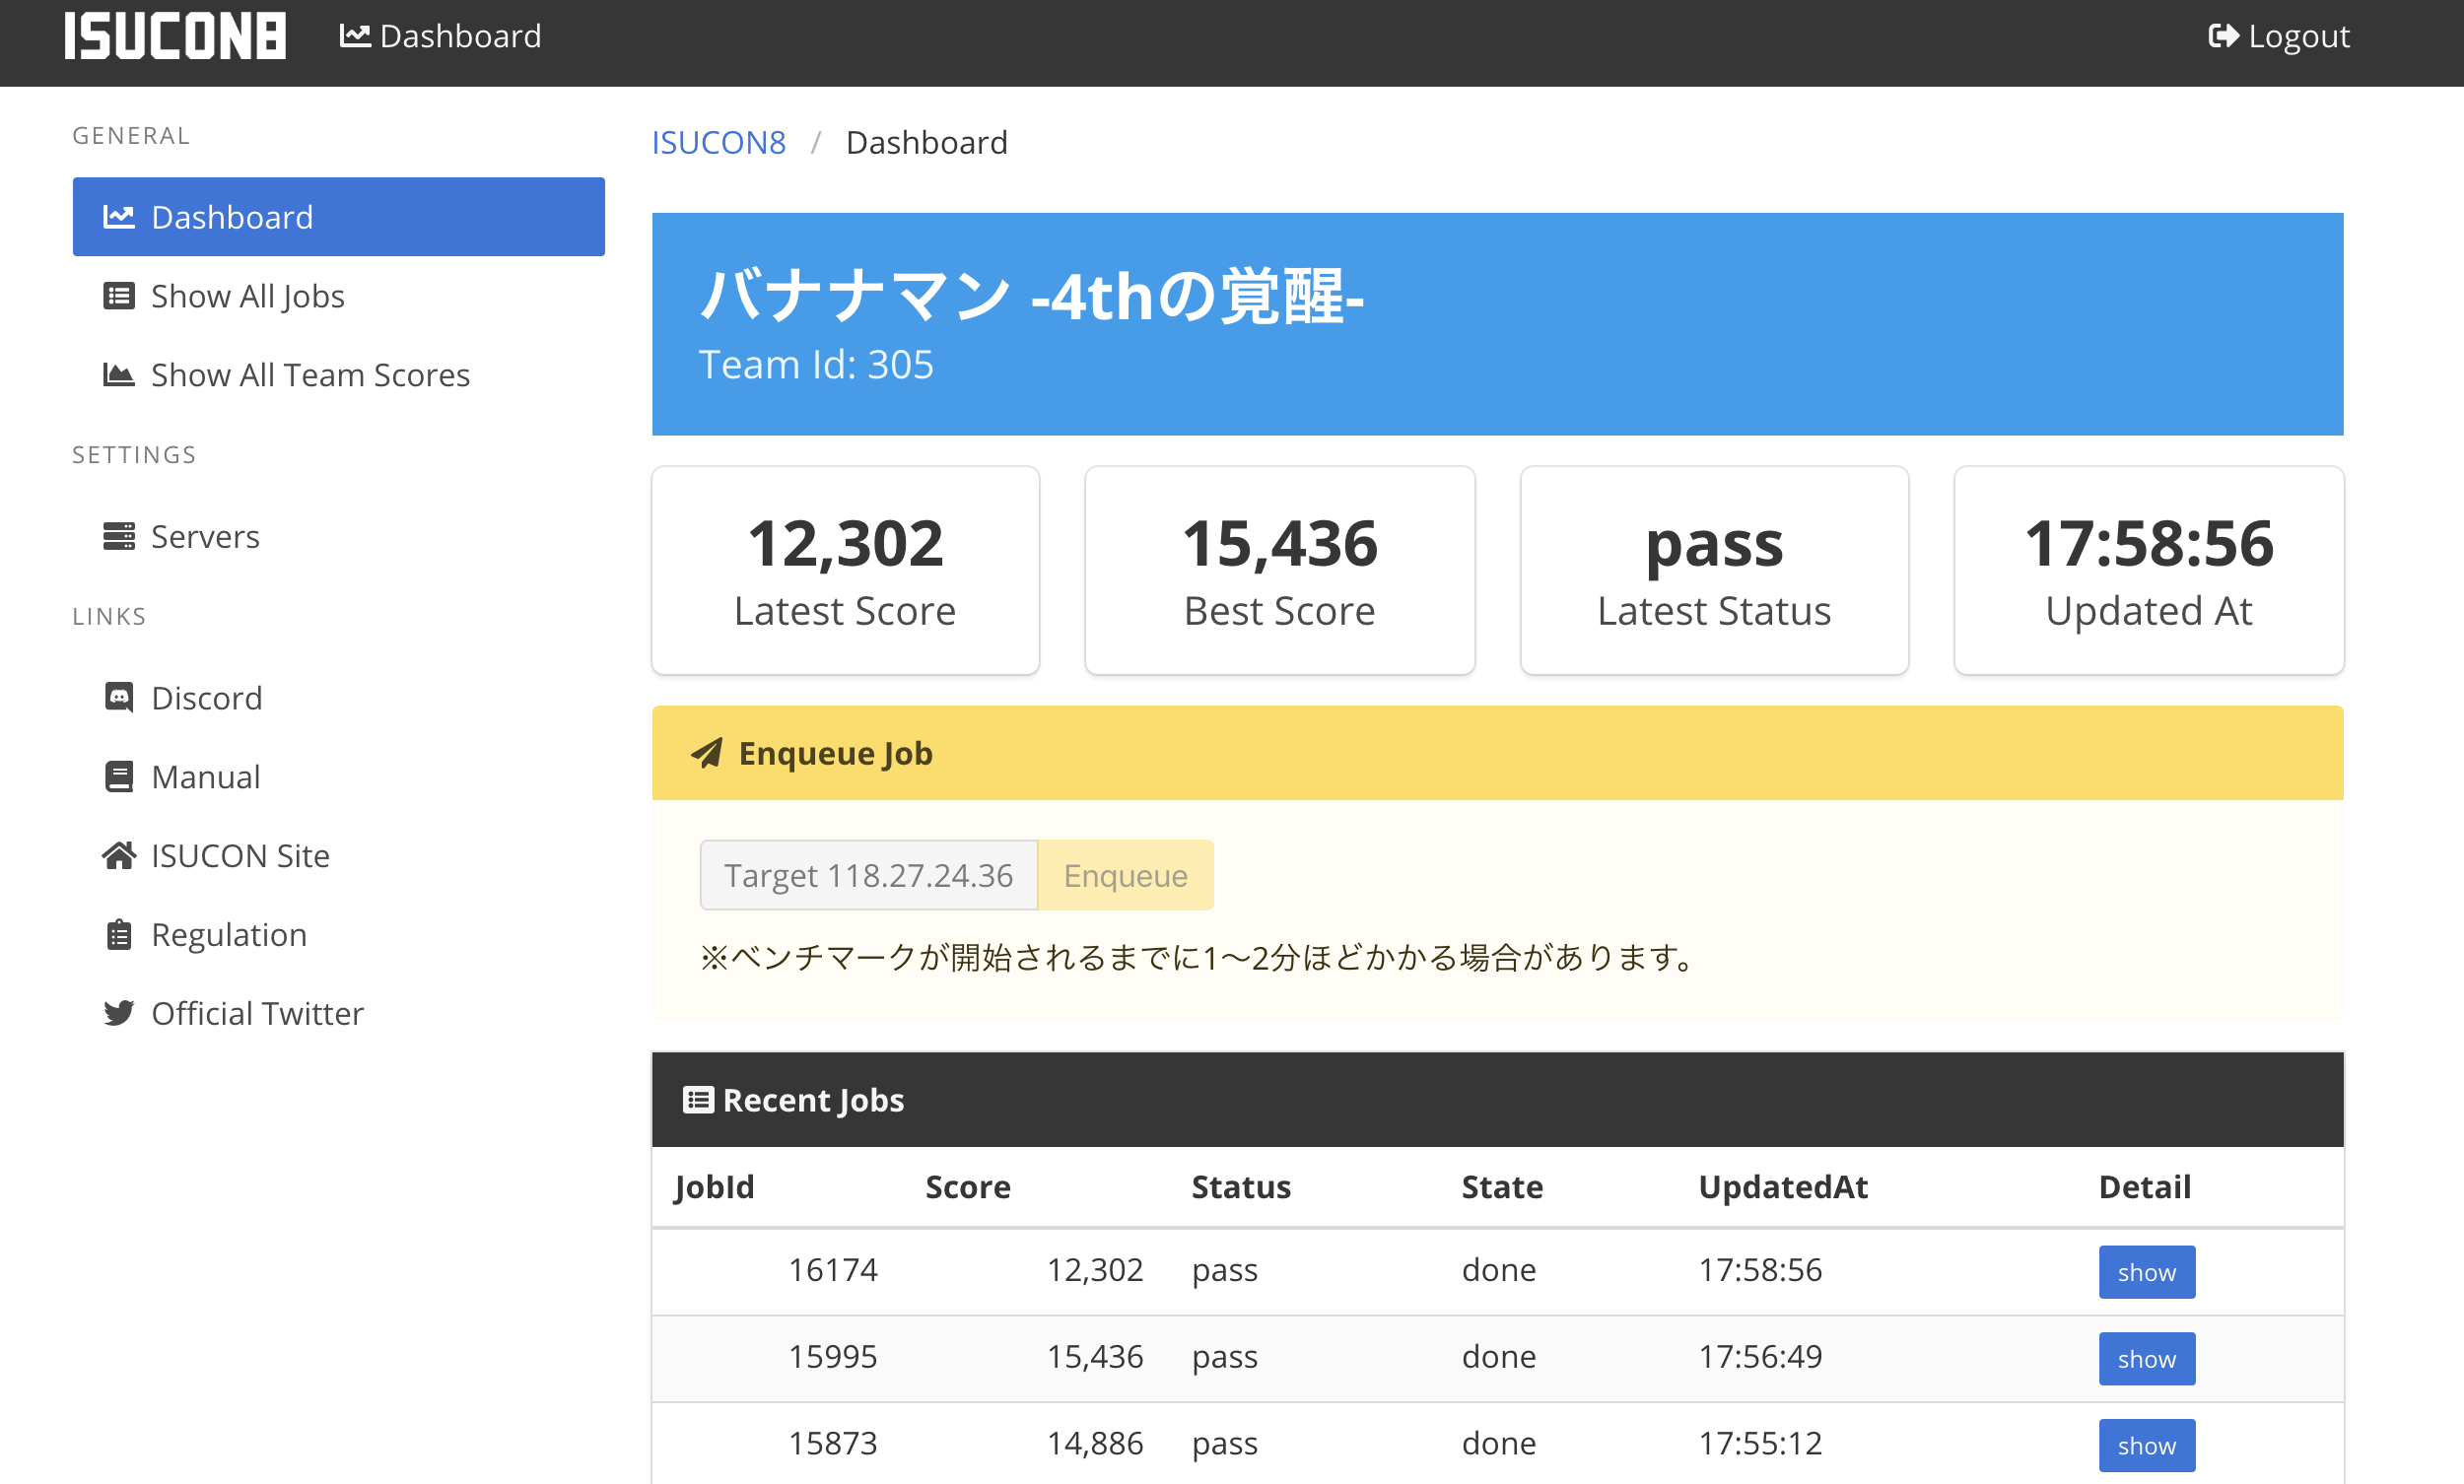Click the Target 118.27.24.36 field
The image size is (2464, 1484).
pyautogui.click(x=869, y=875)
